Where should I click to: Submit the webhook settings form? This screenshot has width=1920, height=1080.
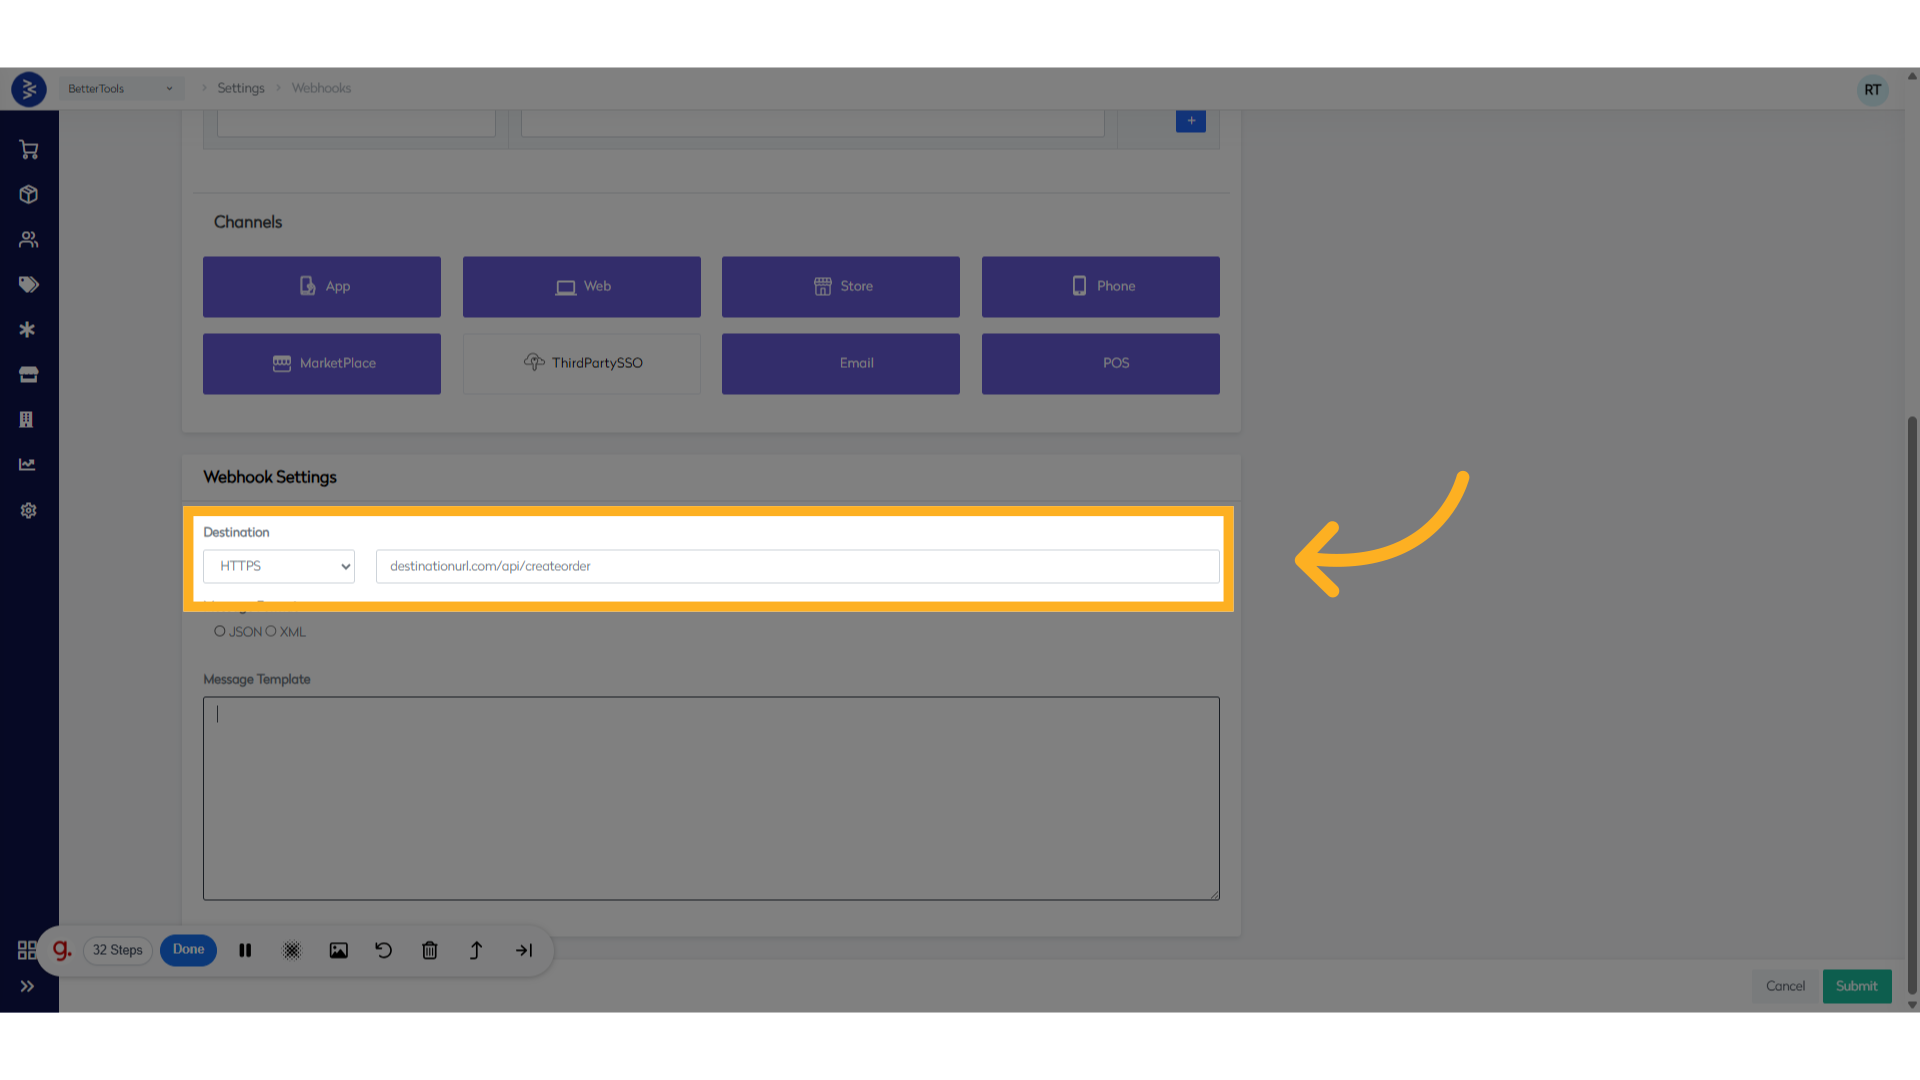[x=1856, y=986]
